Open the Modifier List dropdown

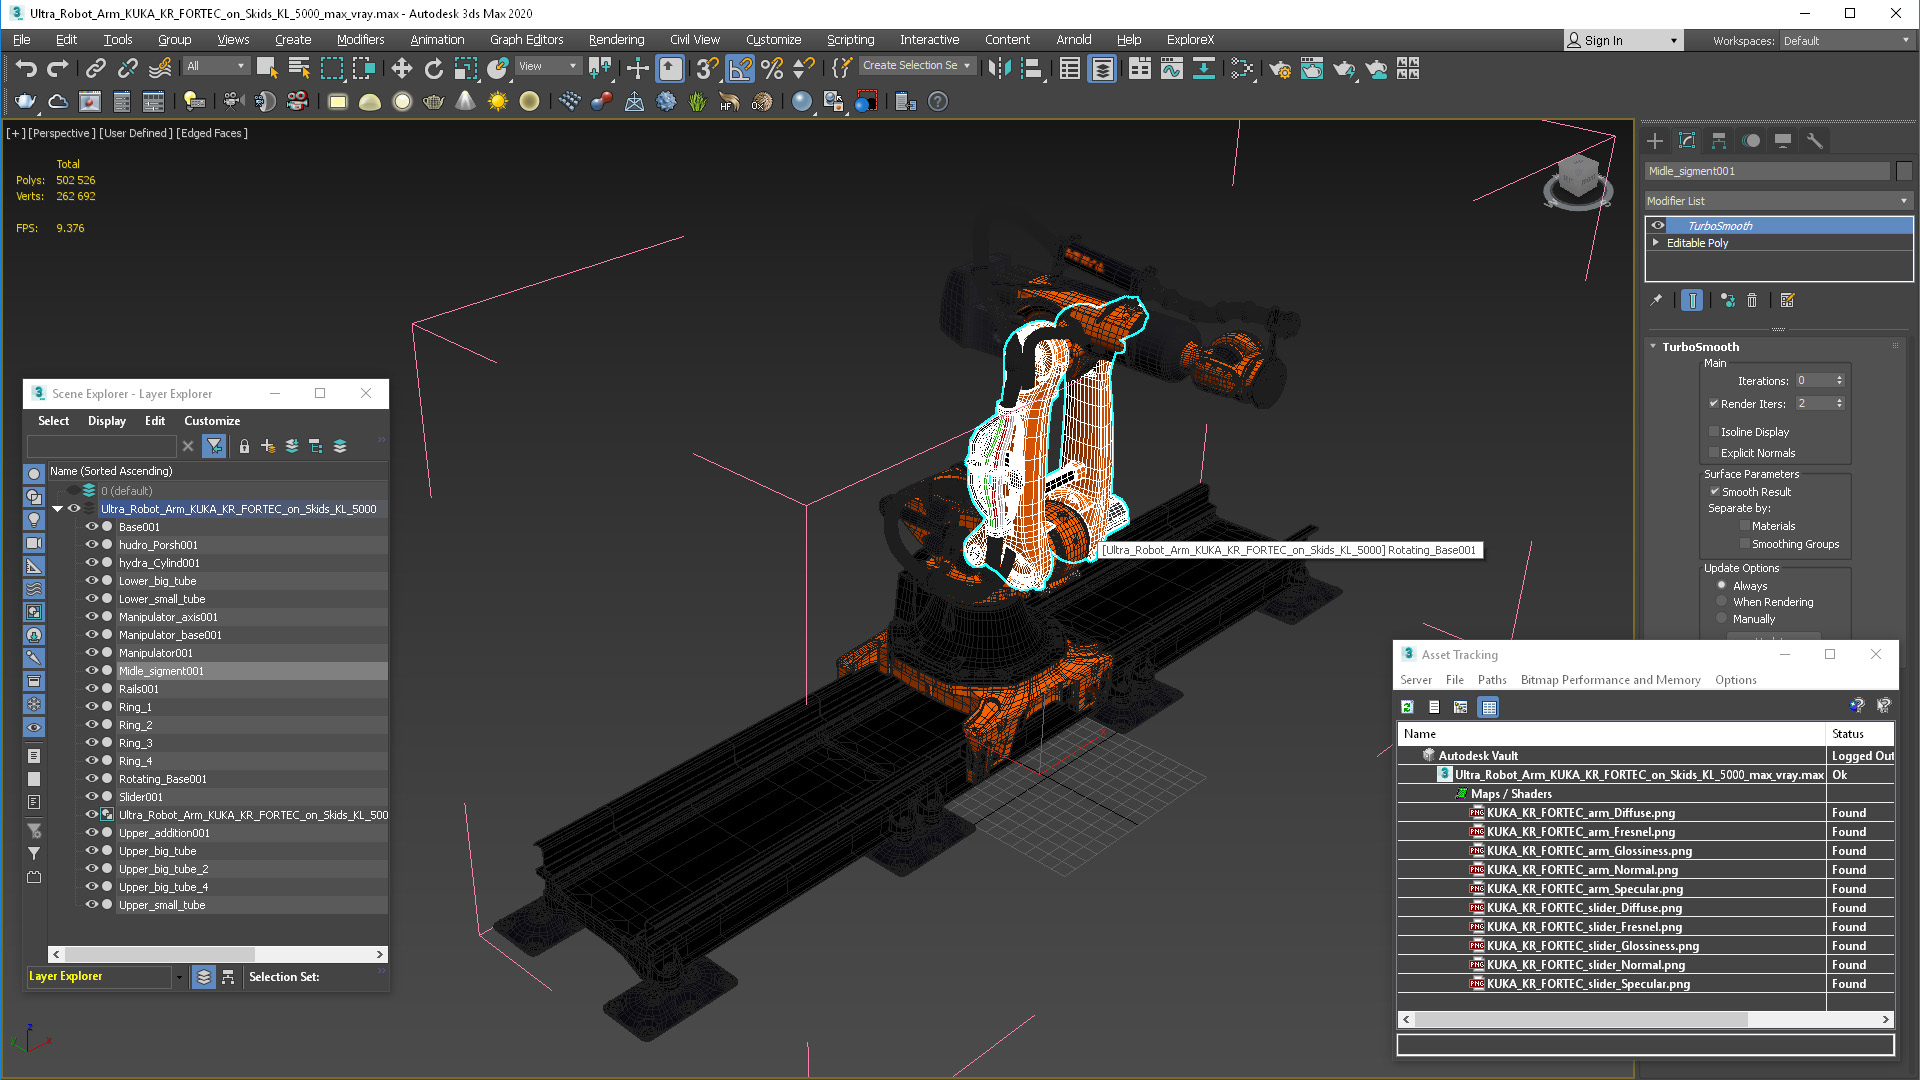point(1778,201)
